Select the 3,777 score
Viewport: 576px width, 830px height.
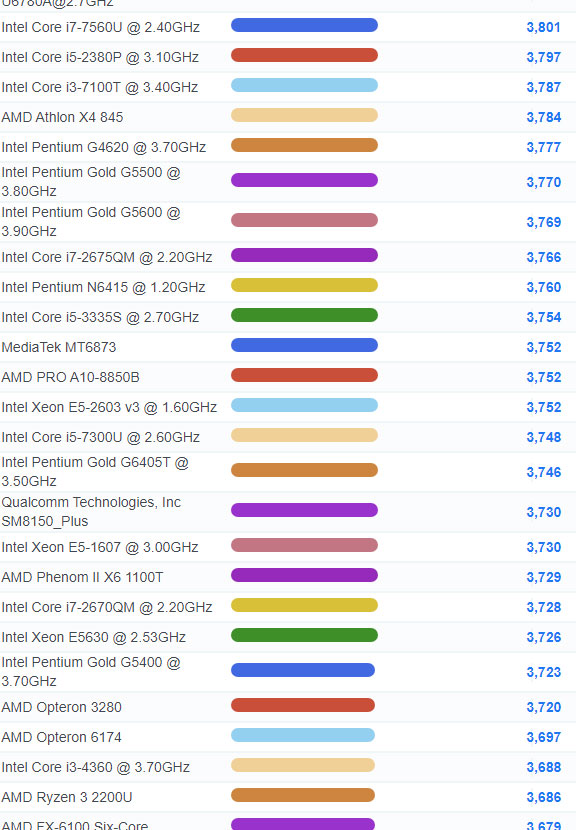[544, 147]
